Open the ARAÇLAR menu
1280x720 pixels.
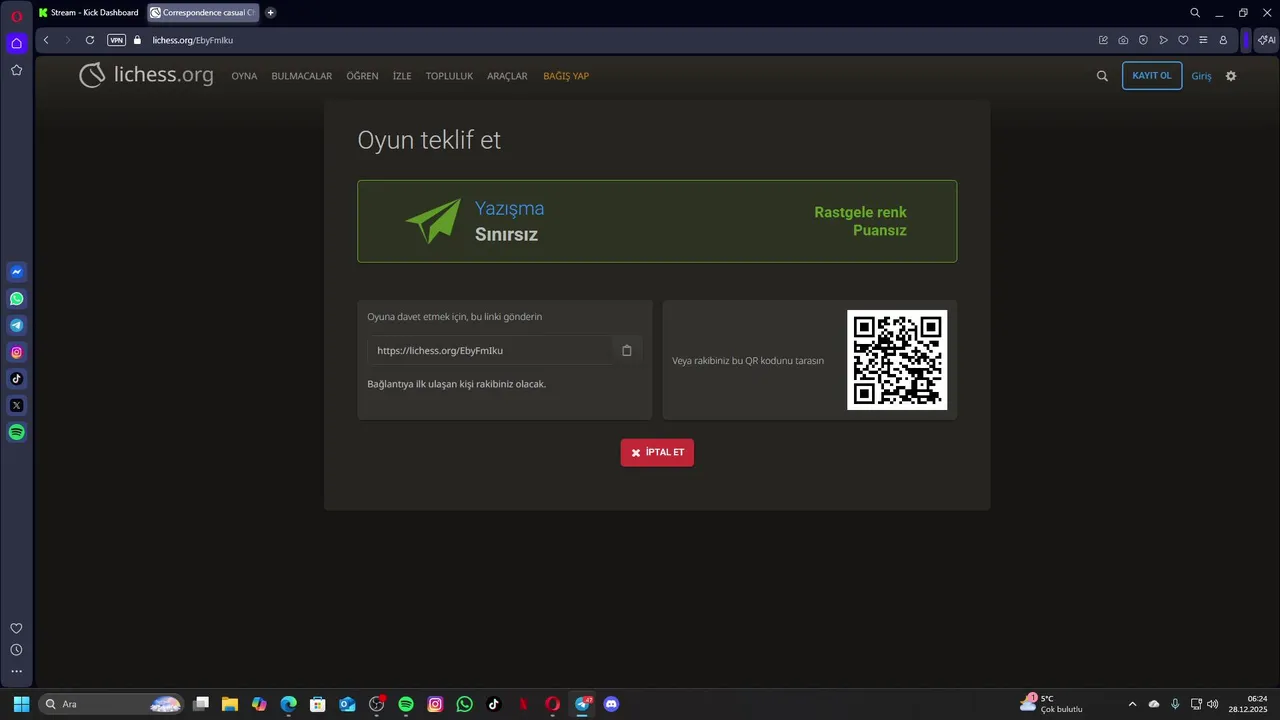(507, 76)
